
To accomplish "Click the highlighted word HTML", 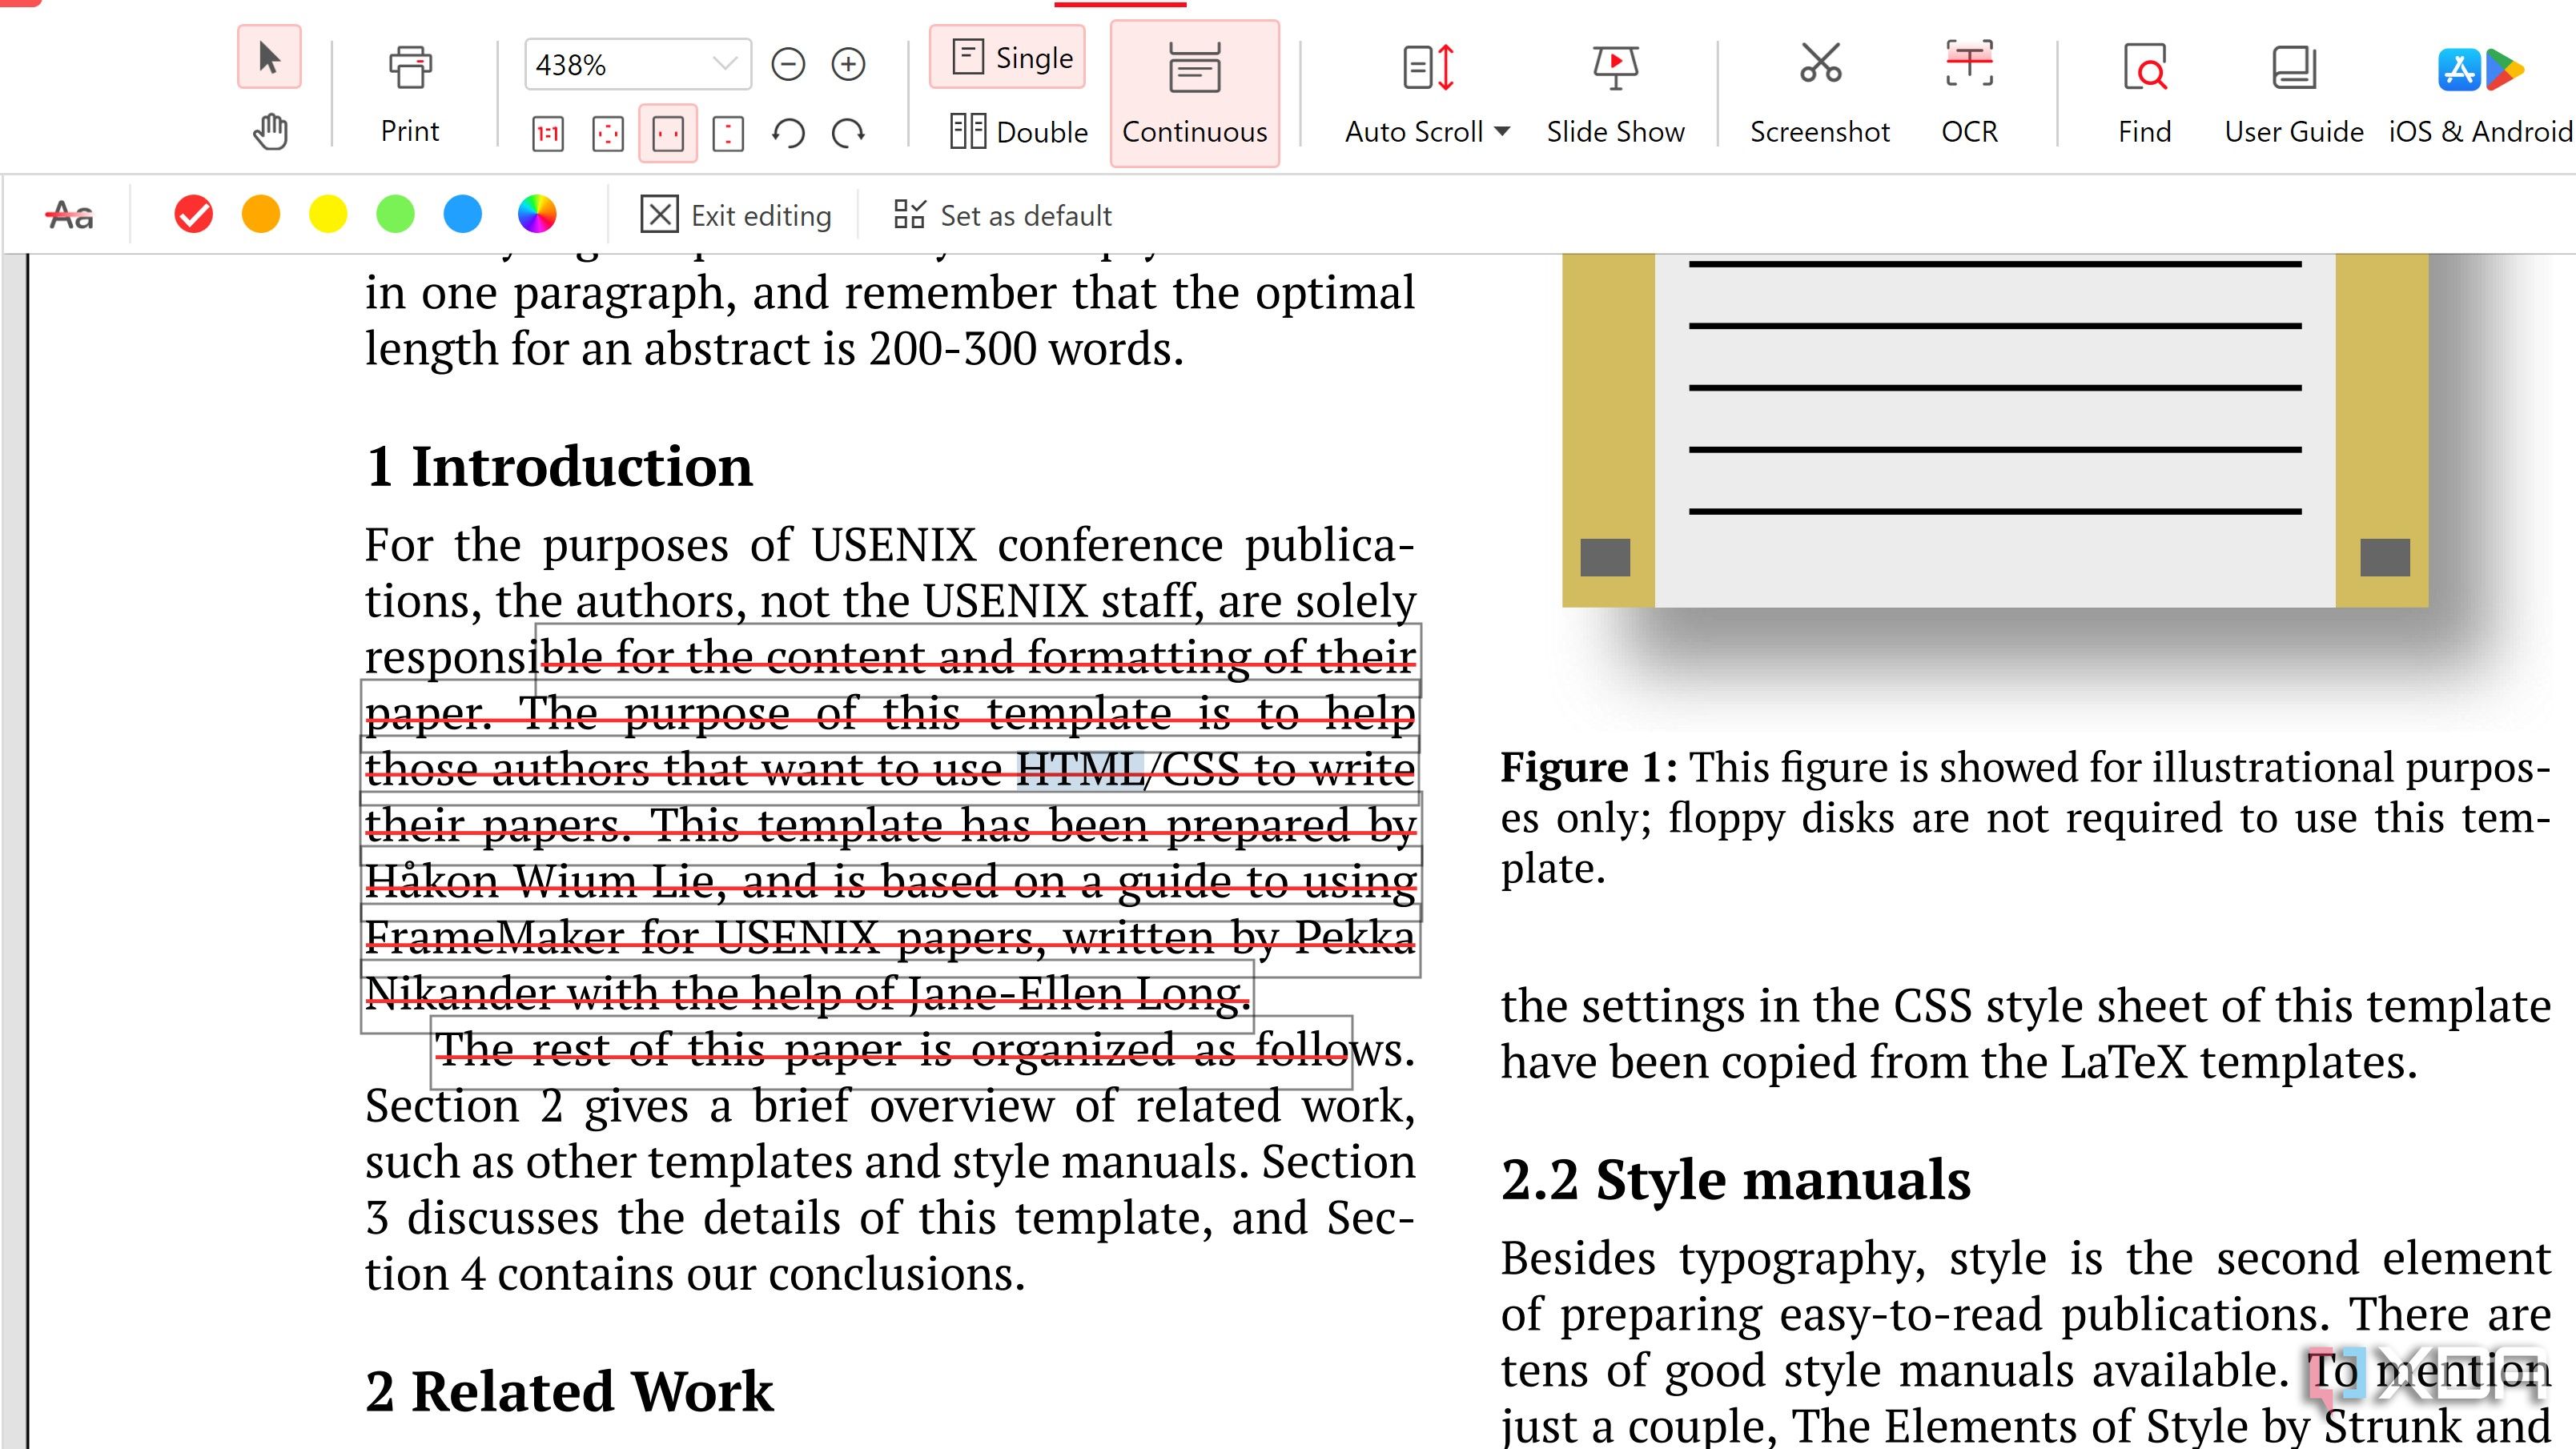I will click(x=1081, y=769).
